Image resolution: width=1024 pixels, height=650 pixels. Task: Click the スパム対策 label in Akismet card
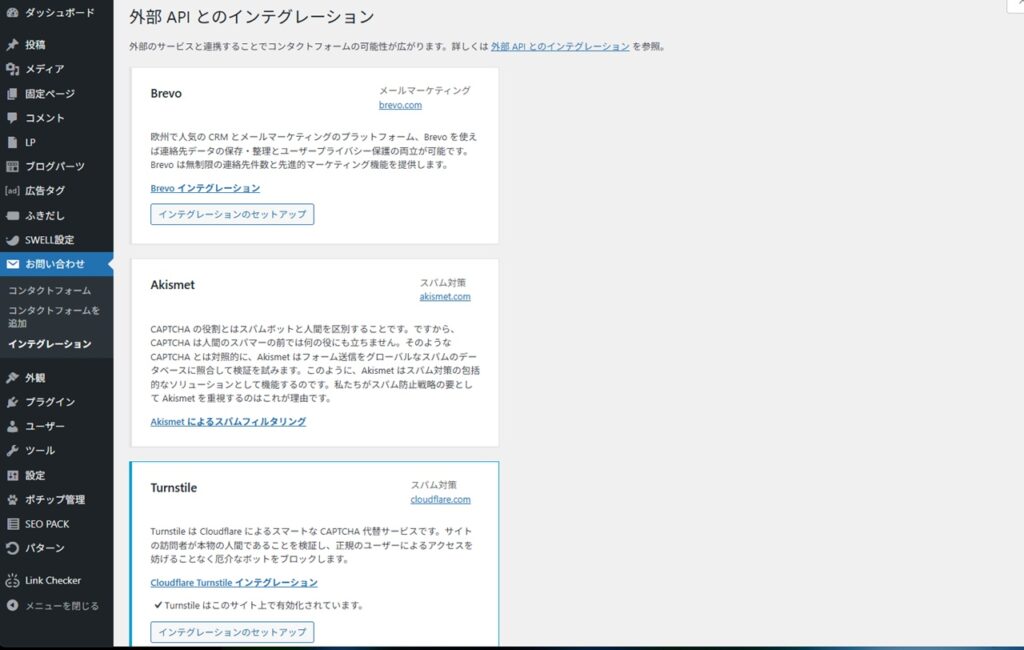pos(443,283)
